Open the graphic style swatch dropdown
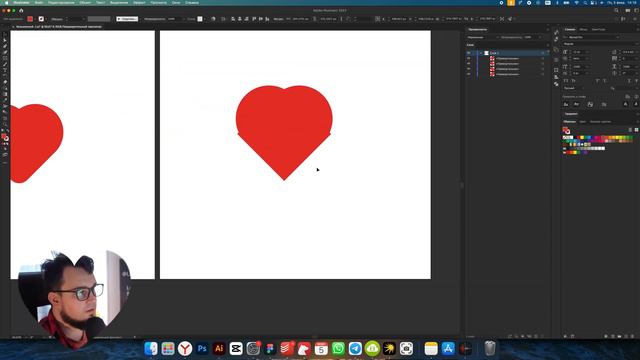 pyautogui.click(x=205, y=19)
